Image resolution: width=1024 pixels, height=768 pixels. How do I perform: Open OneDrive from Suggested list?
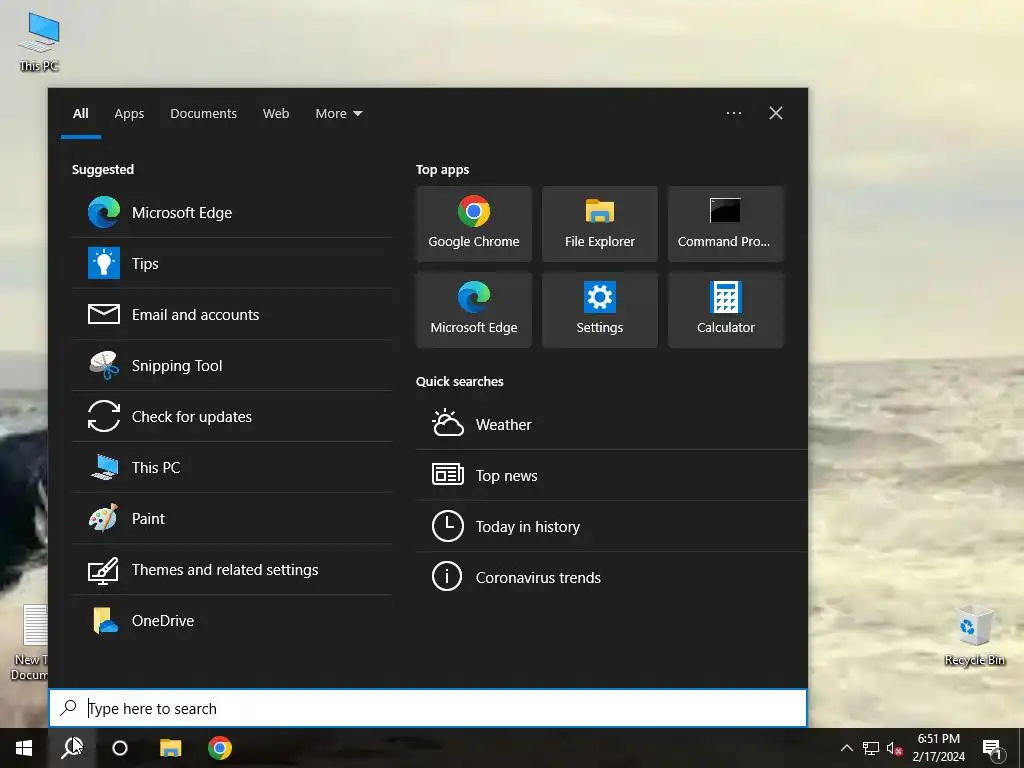click(232, 620)
